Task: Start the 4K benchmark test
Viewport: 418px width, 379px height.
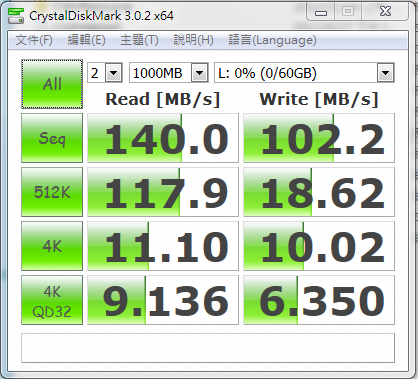Action: click(x=52, y=246)
